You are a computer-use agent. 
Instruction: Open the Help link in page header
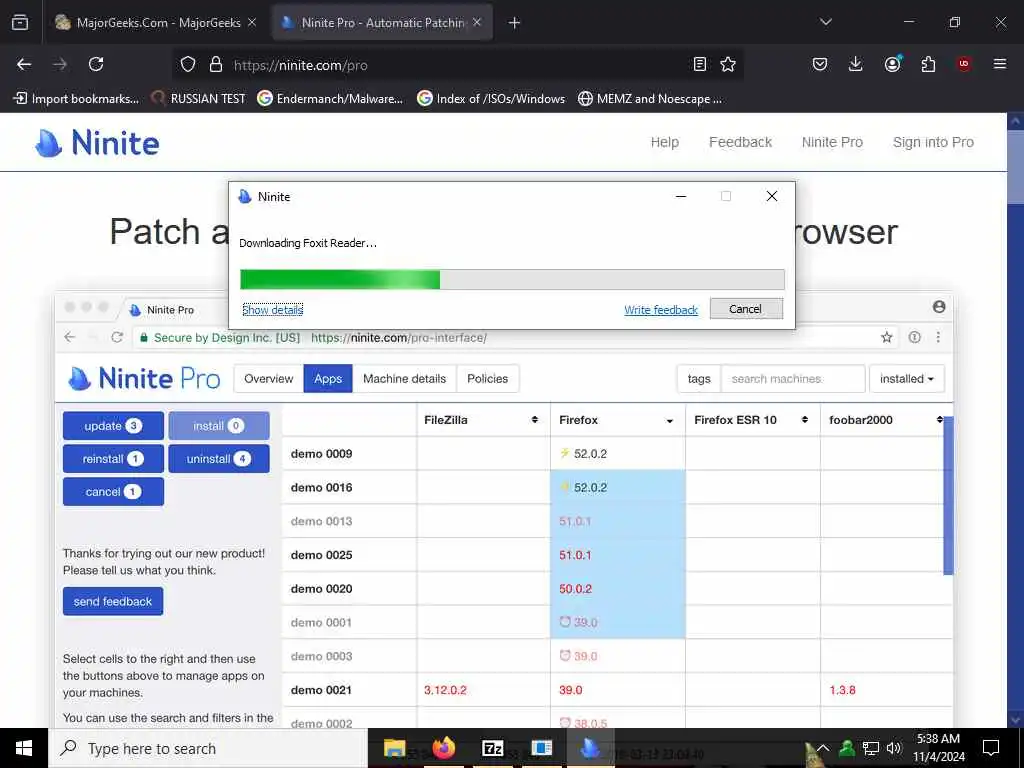click(x=664, y=142)
